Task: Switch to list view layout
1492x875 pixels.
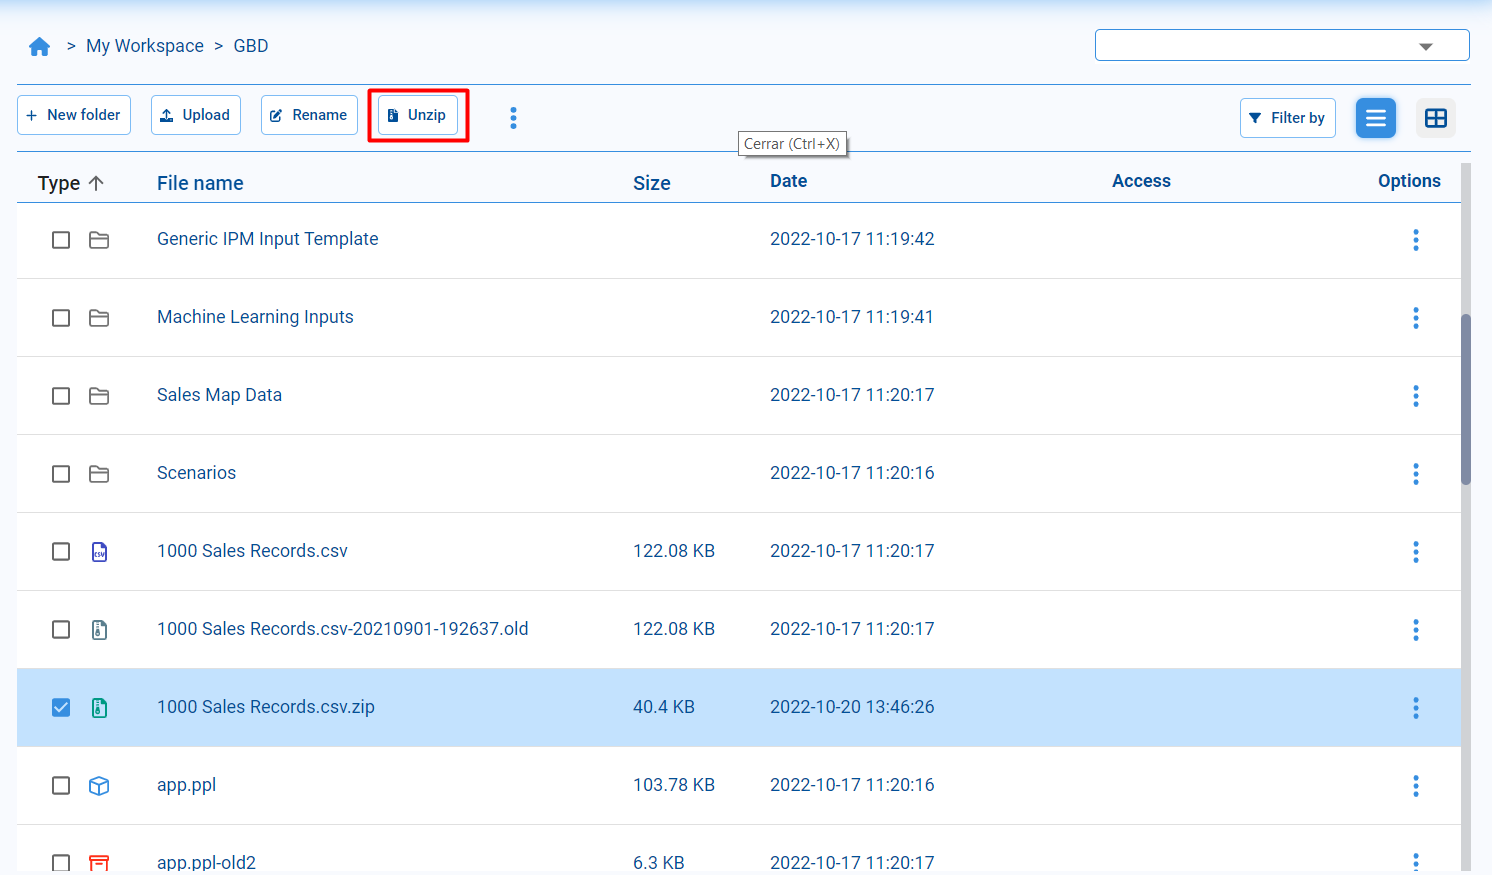Action: click(x=1375, y=118)
